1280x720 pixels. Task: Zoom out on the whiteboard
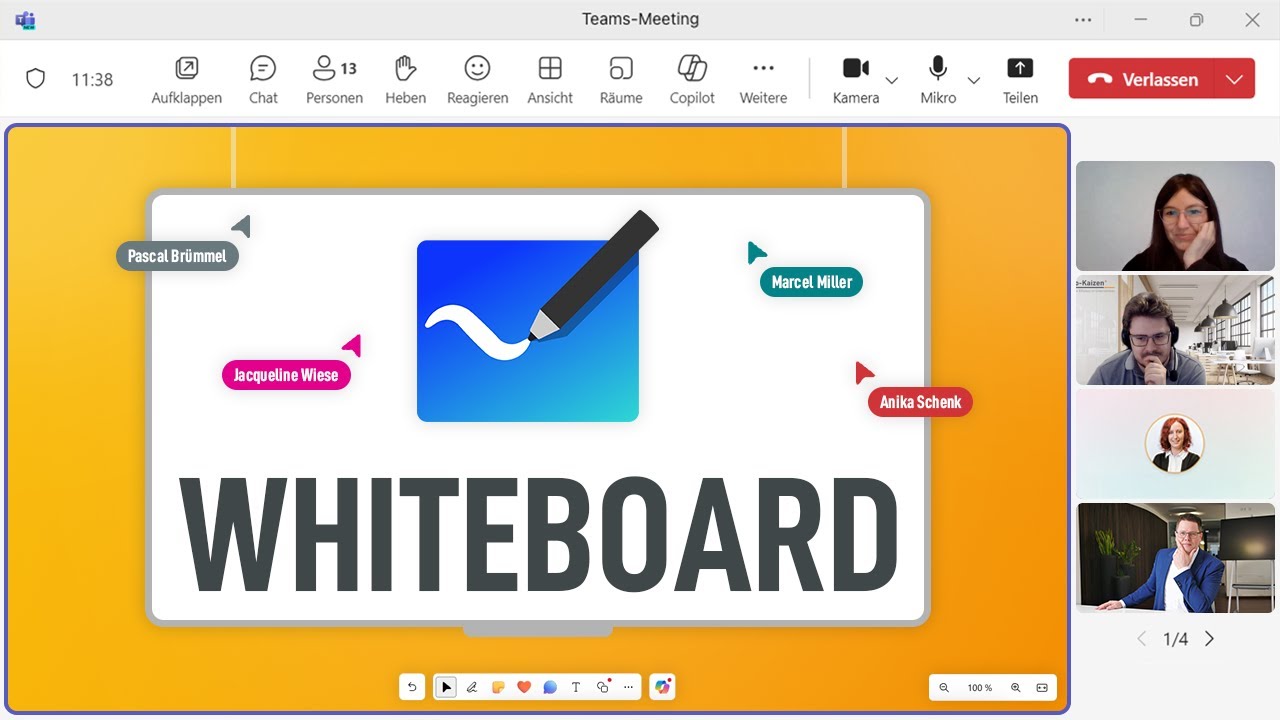(x=944, y=688)
